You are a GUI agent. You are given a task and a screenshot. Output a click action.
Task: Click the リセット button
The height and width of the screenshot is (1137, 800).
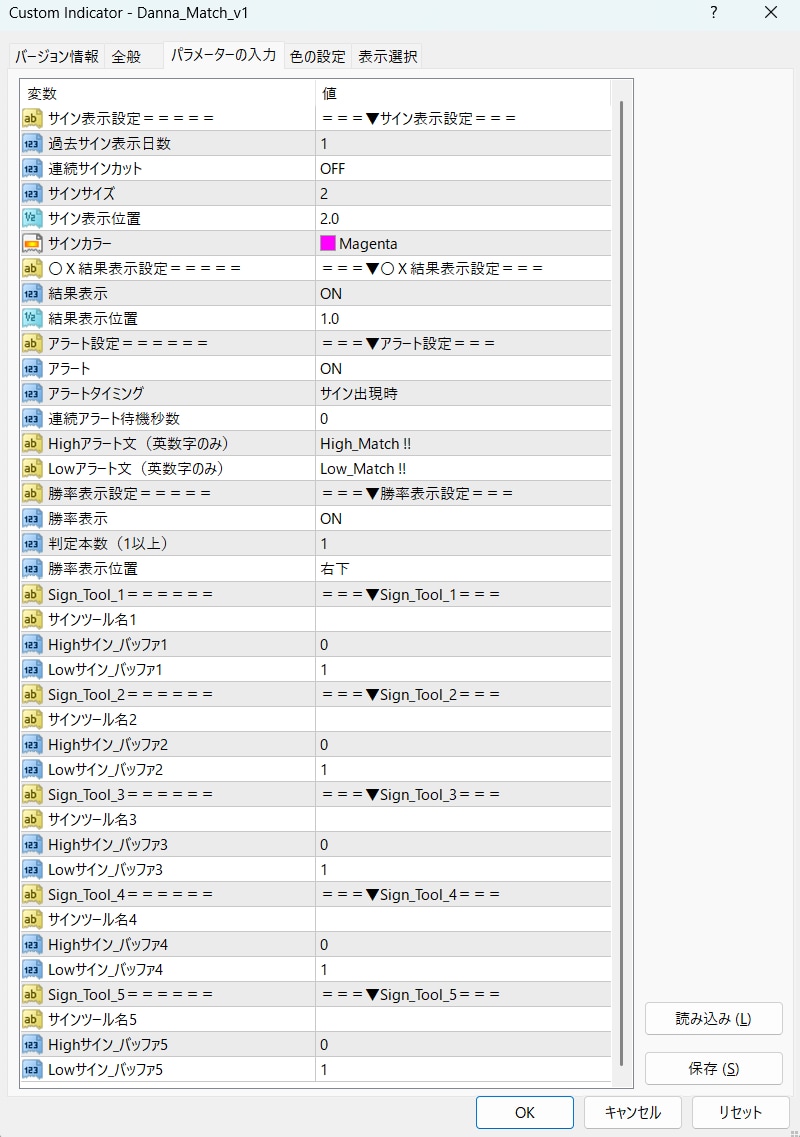coord(741,1112)
